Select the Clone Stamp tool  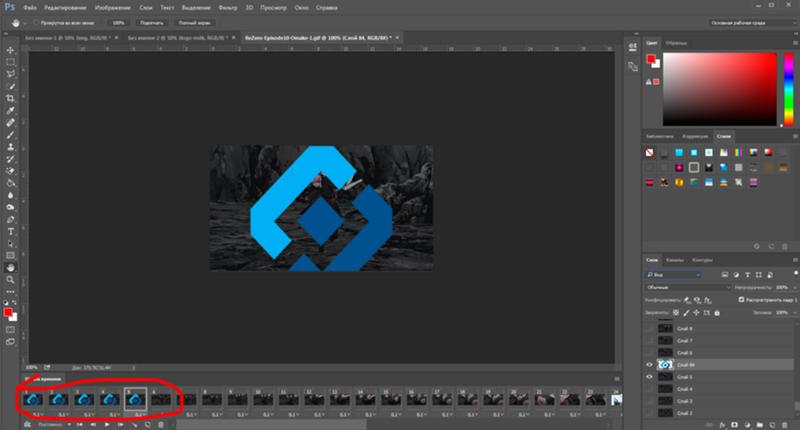click(10, 147)
